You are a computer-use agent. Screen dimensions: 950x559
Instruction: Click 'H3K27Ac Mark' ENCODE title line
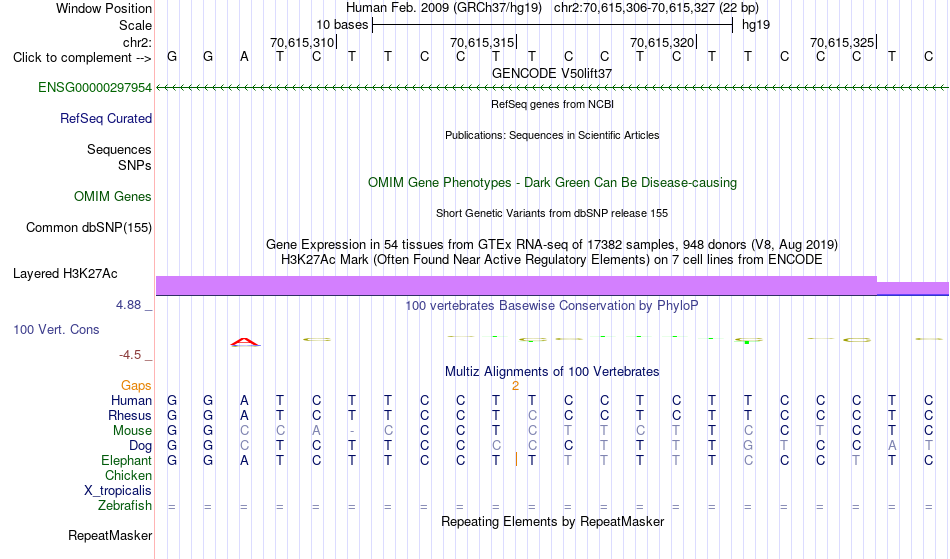pyautogui.click(x=552, y=260)
